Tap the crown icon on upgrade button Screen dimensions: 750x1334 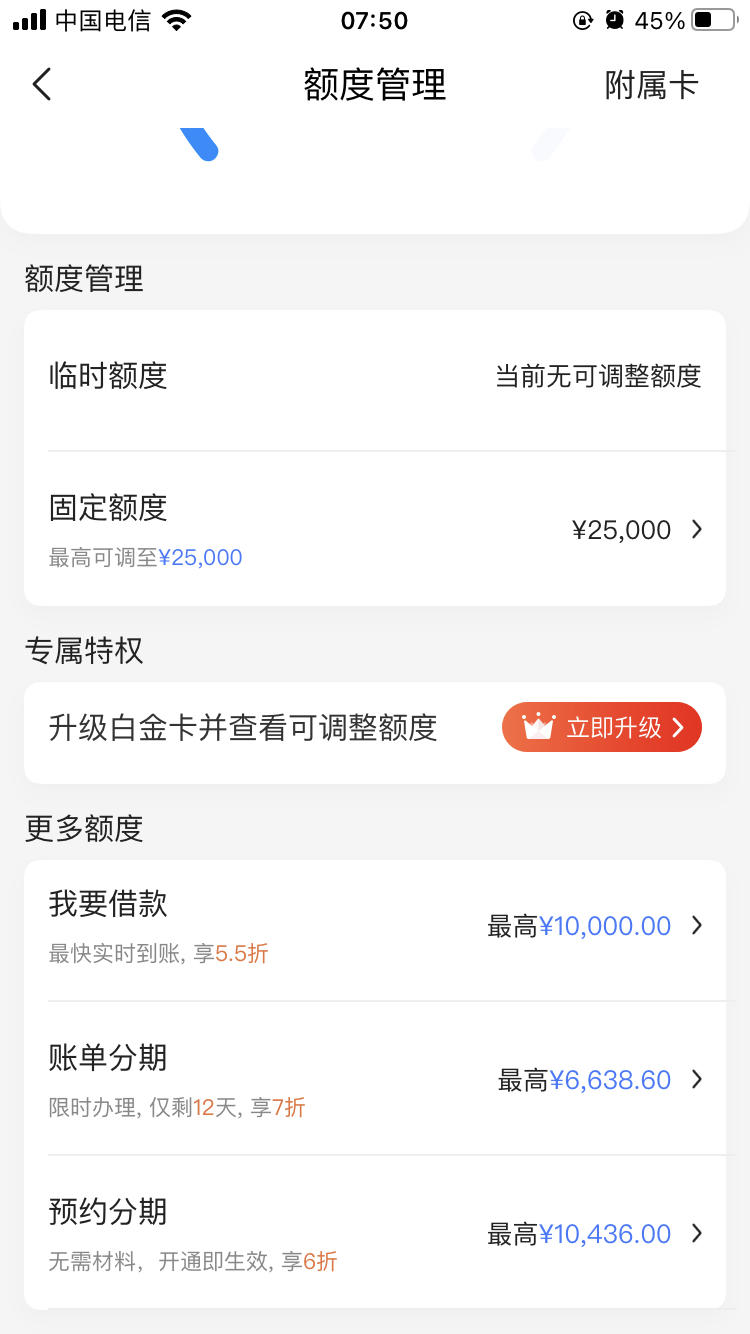(537, 727)
